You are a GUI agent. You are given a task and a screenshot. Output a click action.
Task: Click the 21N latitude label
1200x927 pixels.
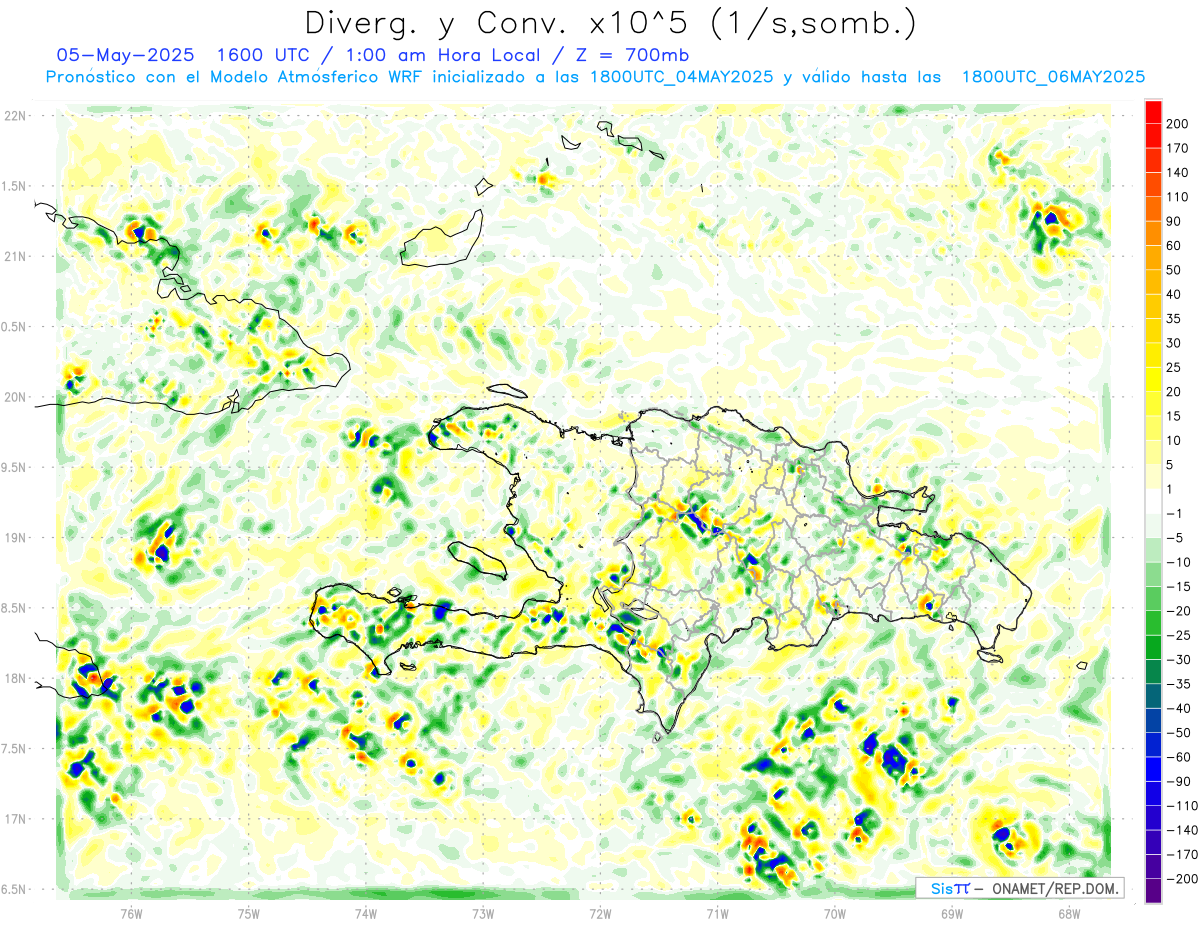click(x=15, y=257)
